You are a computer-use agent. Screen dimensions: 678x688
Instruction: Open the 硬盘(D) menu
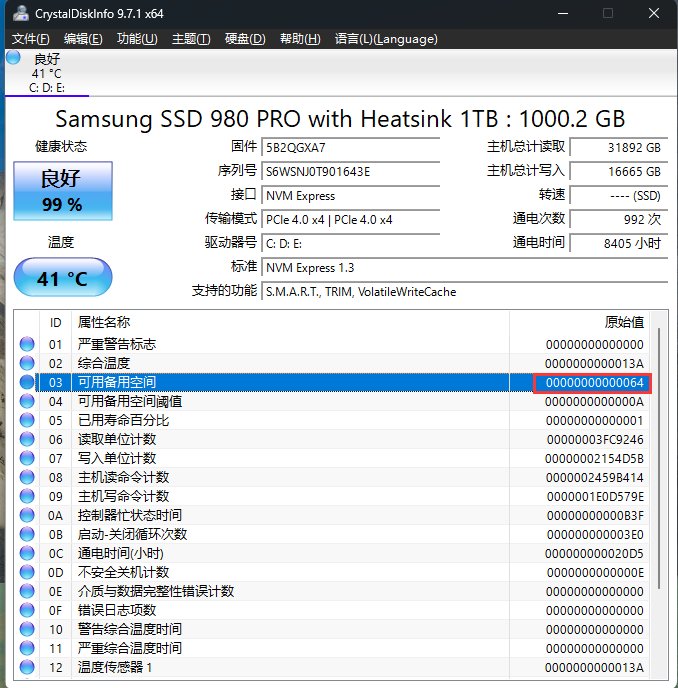[245, 39]
